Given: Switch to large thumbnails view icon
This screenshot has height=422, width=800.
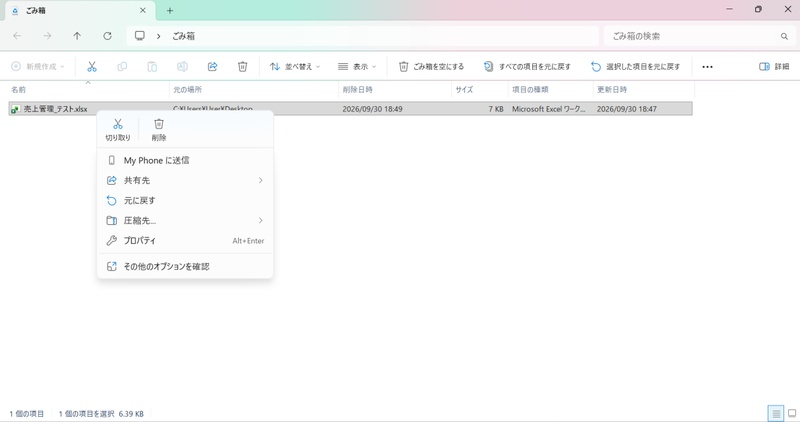Looking at the screenshot, I should (792, 413).
